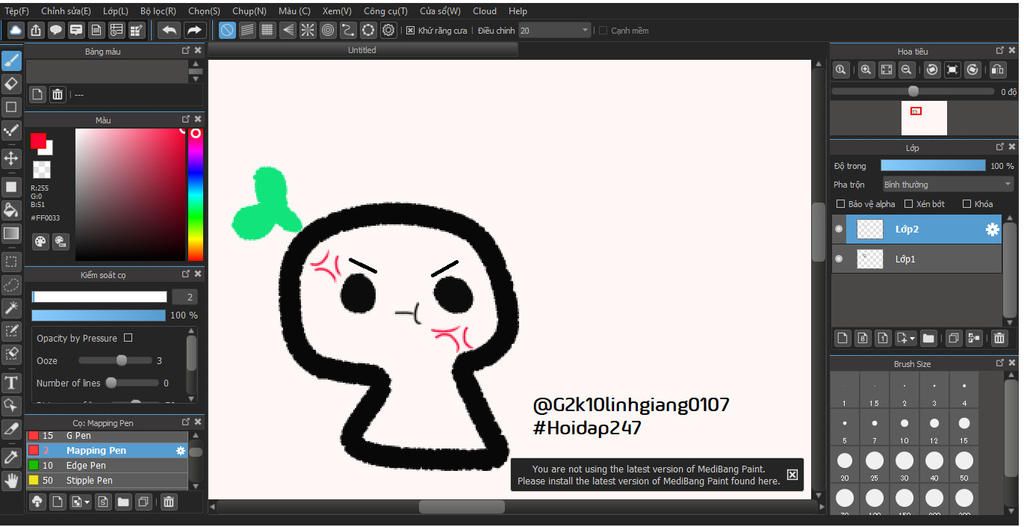Turn off snap with the blue circle icon
1024x527 pixels.
point(227,30)
